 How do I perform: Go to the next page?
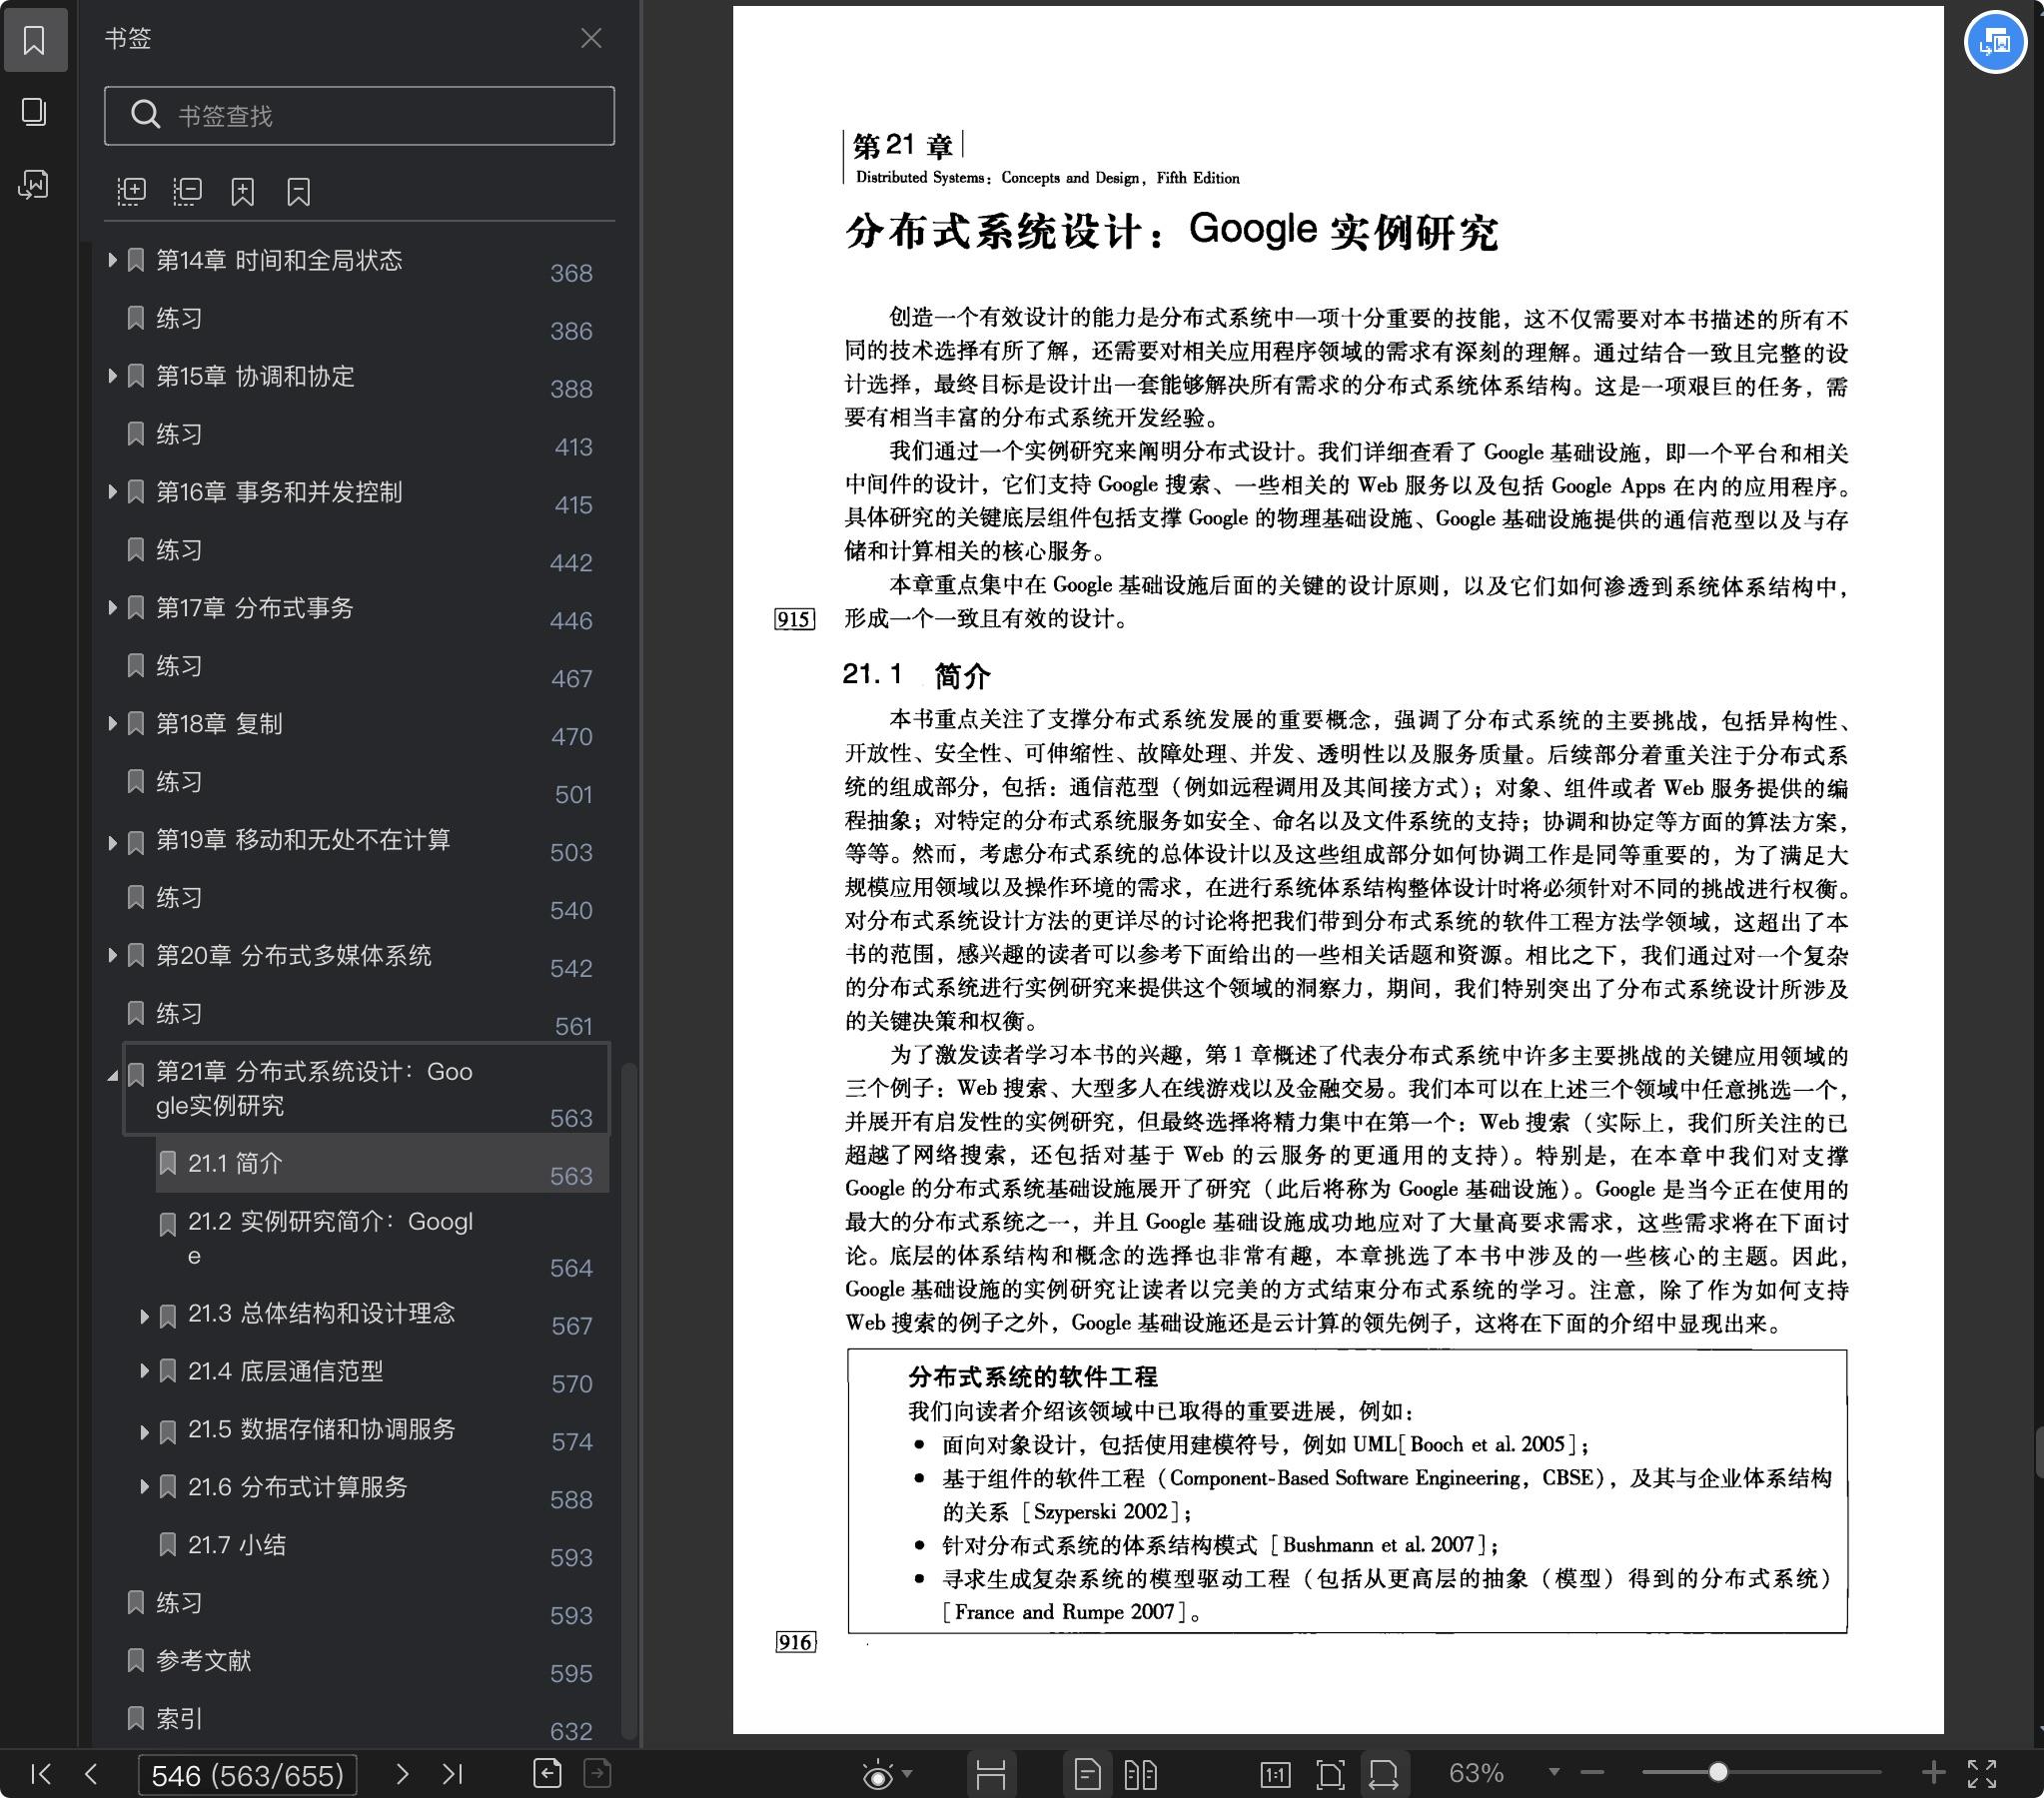402,1774
